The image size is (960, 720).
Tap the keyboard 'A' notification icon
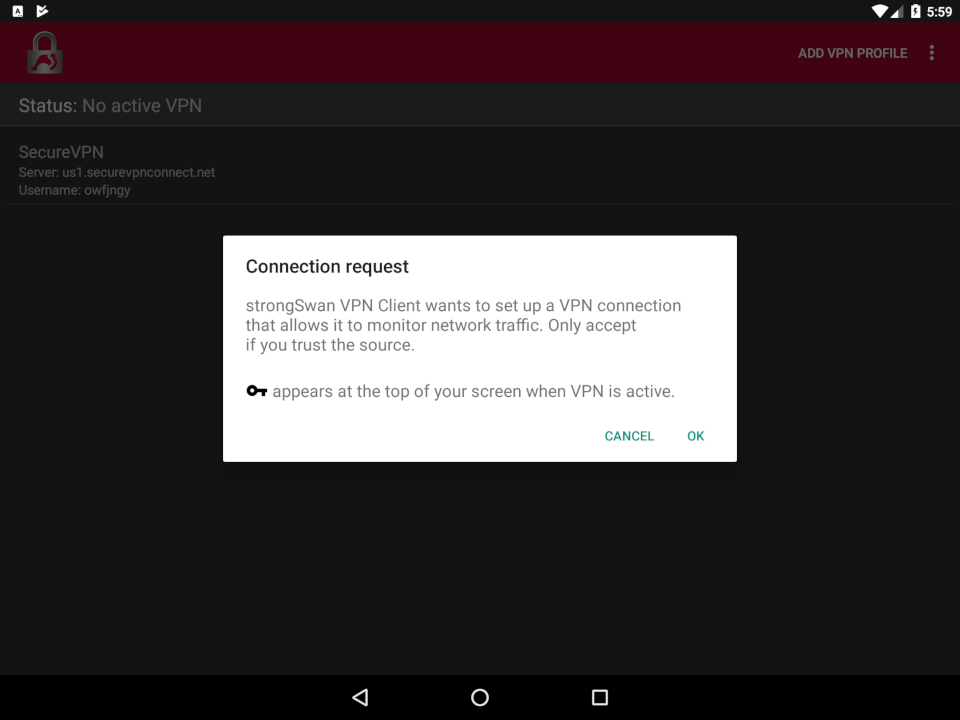tap(18, 11)
